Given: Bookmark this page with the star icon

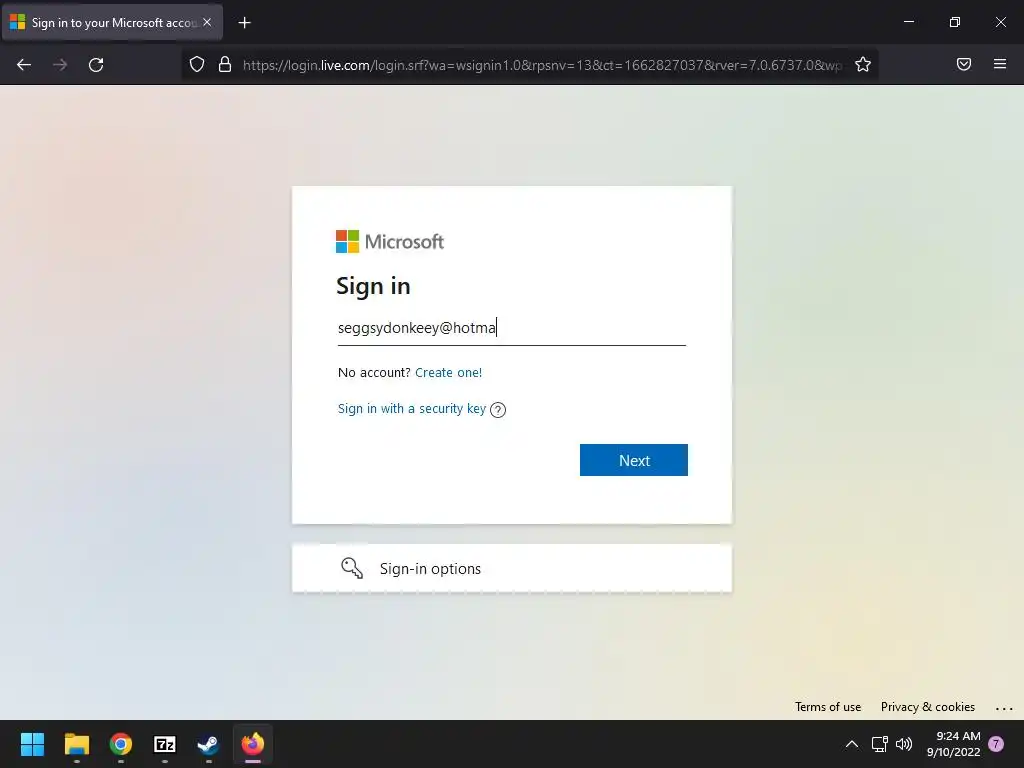Looking at the screenshot, I should pyautogui.click(x=863, y=64).
